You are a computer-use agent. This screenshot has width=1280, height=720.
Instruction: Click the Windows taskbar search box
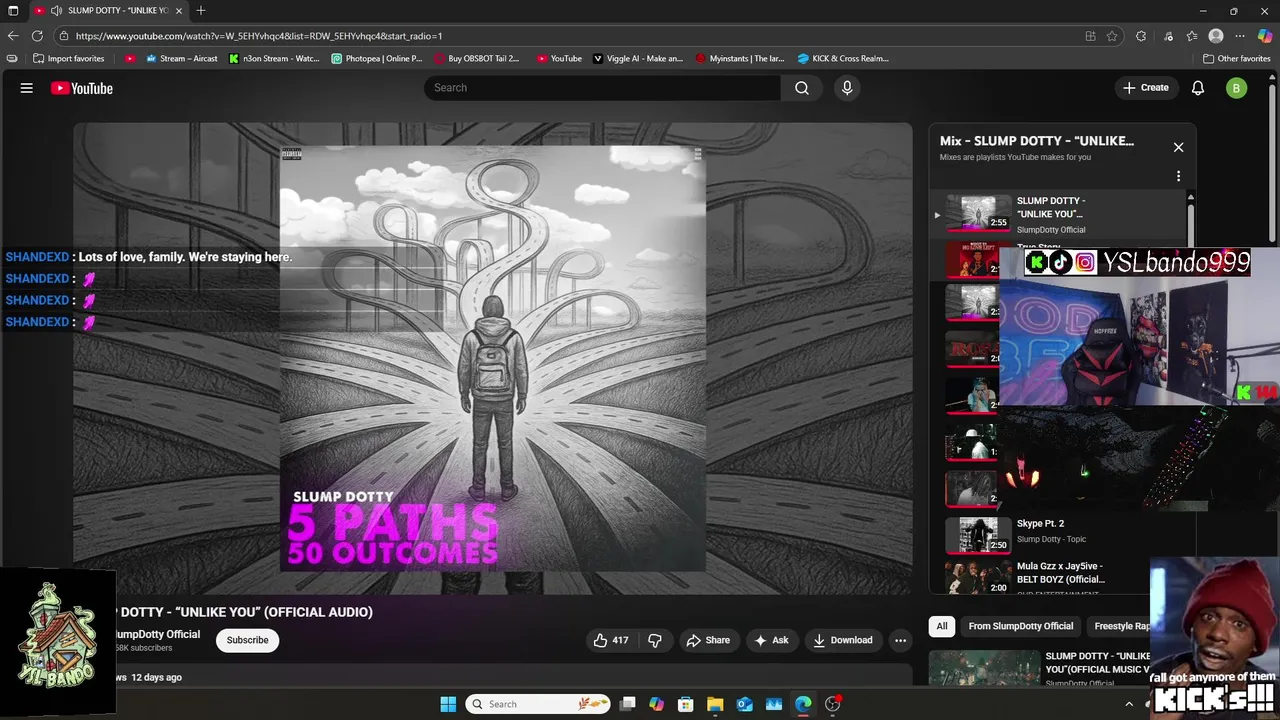tap(540, 704)
